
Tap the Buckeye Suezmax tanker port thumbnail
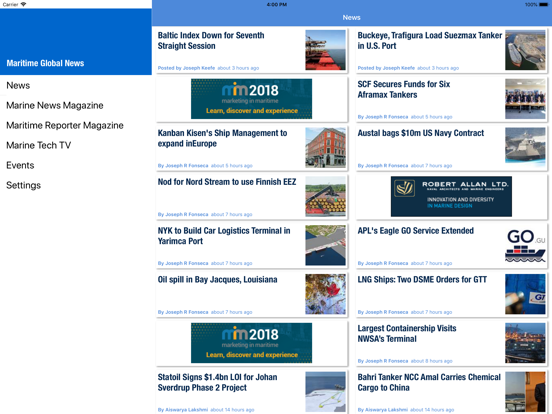(x=525, y=50)
